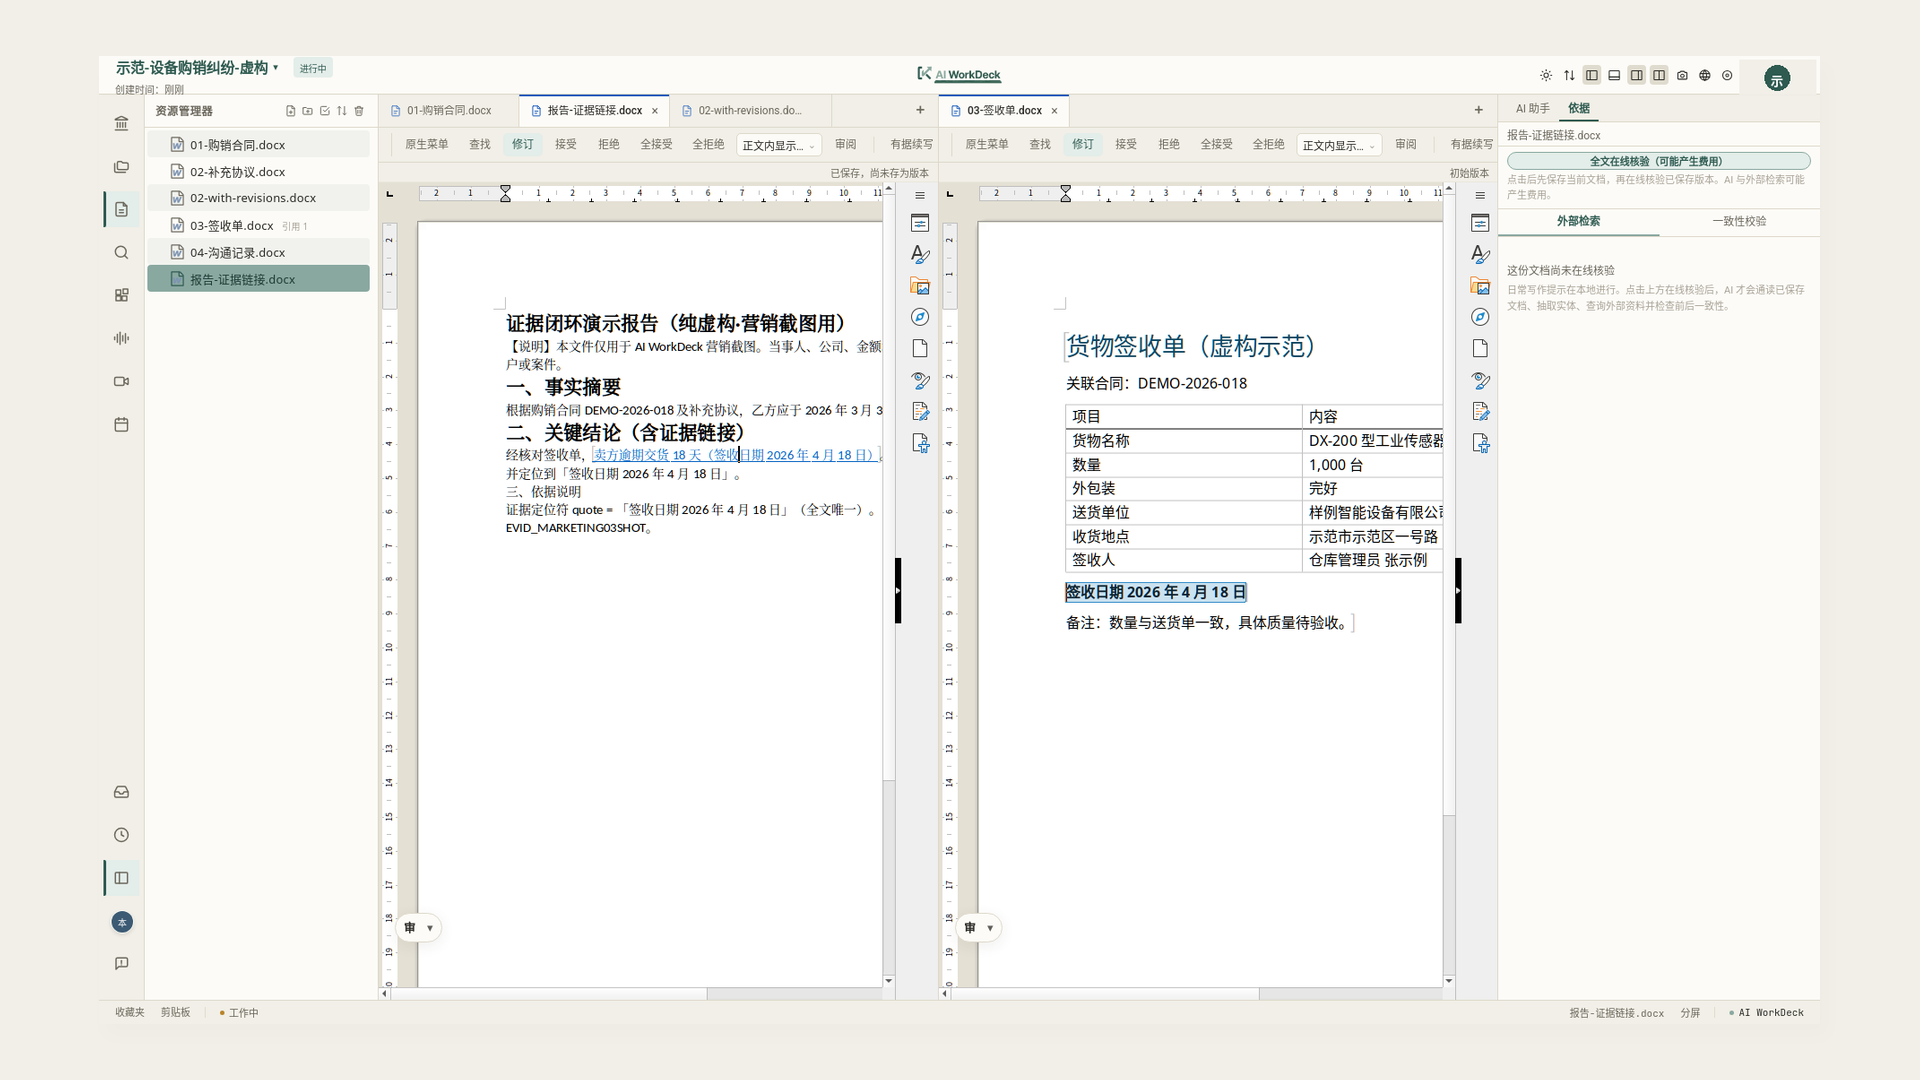The height and width of the screenshot is (1080, 1920).
Task: Open 正文内显示 dropdown in right document toolbar
Action: (x=1339, y=145)
